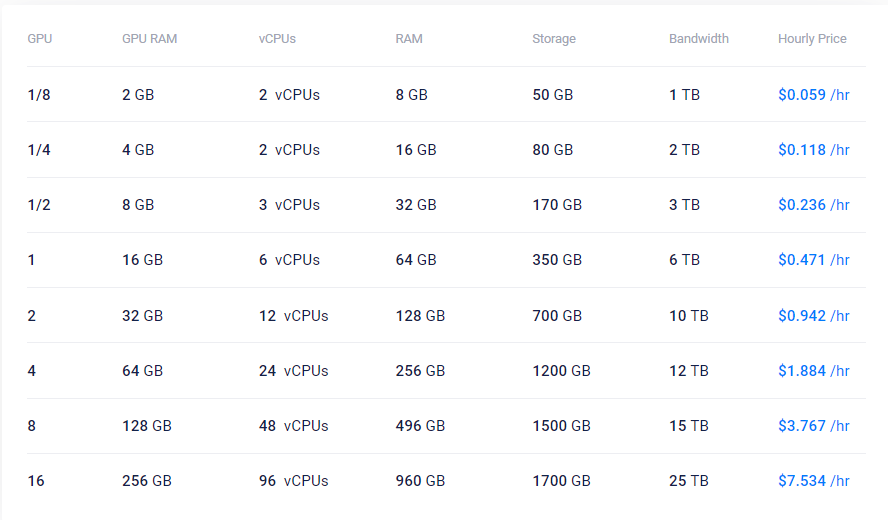Select the $7.534 /hr price link
888x520 pixels.
pyautogui.click(x=813, y=481)
